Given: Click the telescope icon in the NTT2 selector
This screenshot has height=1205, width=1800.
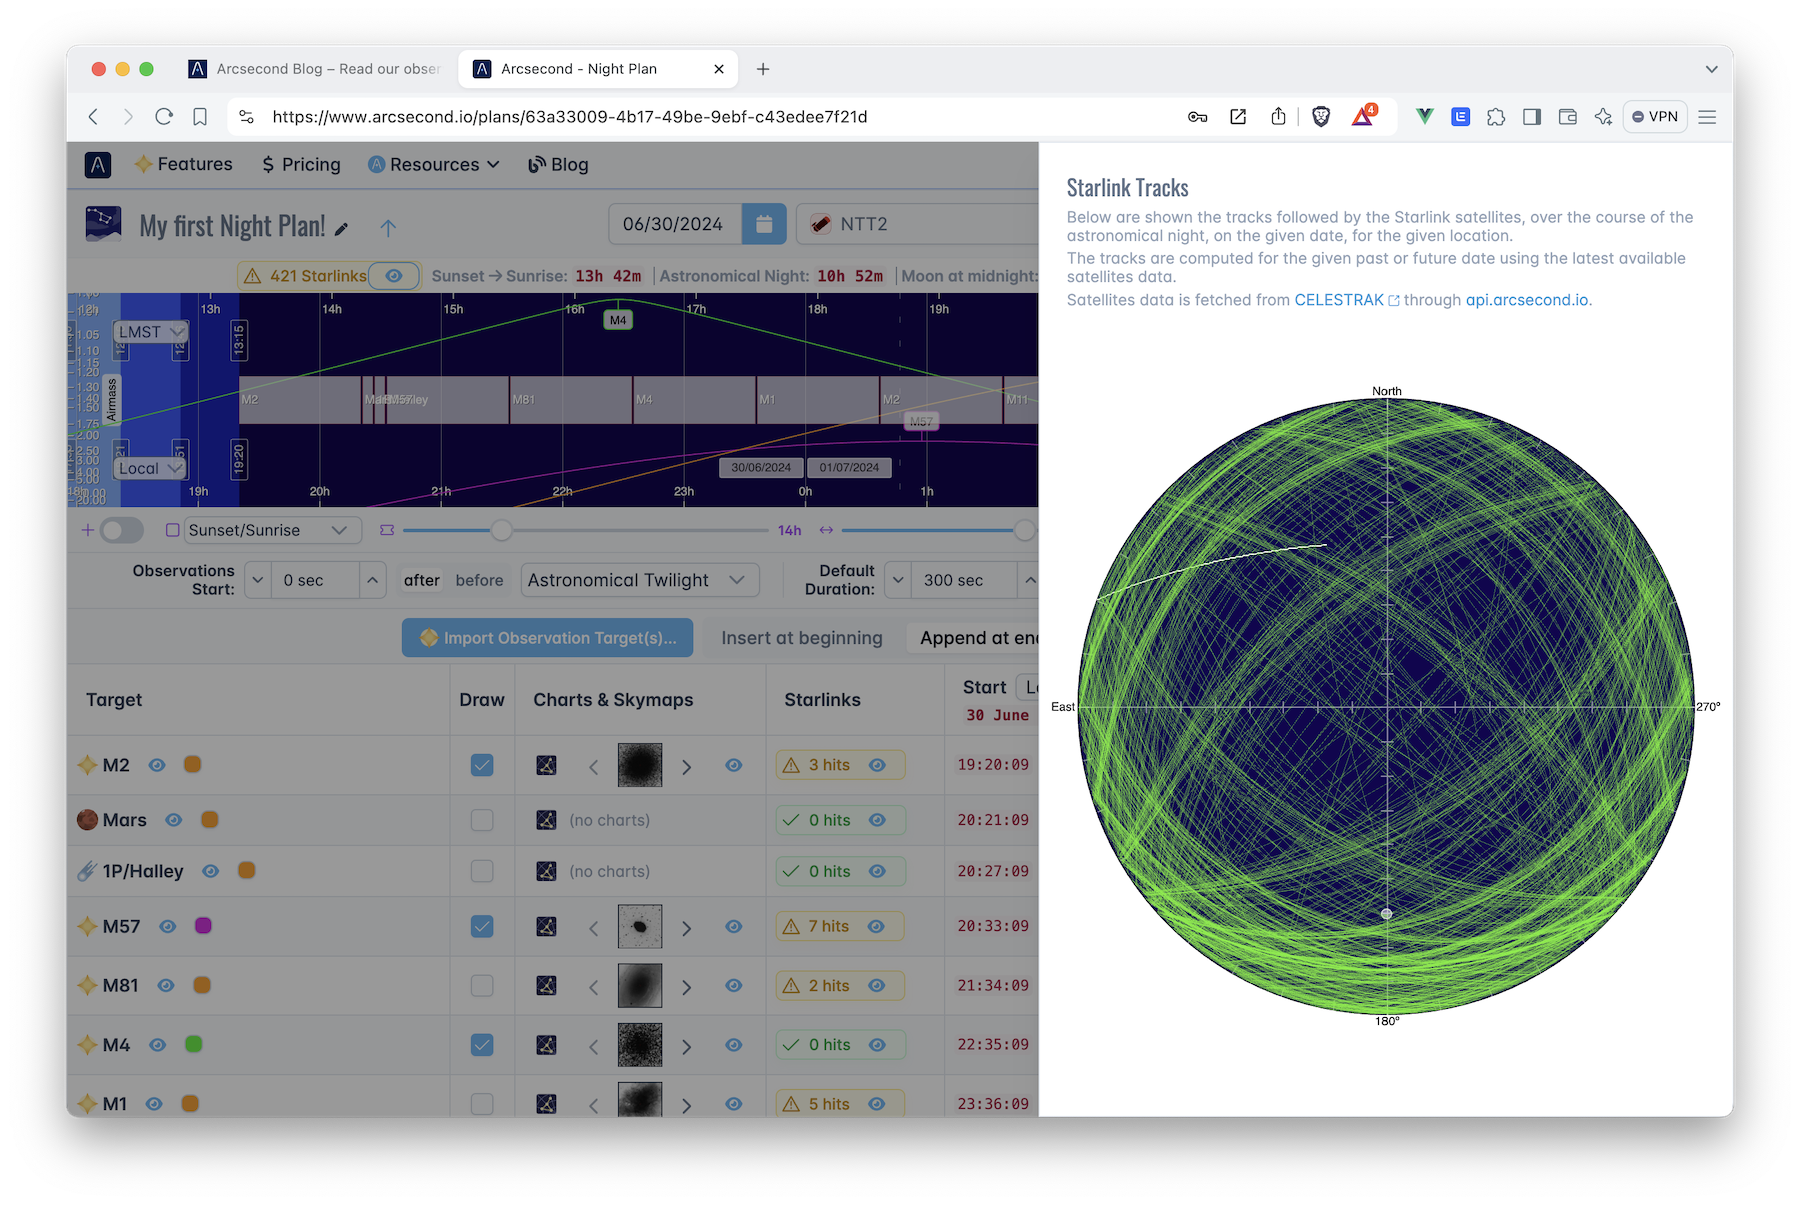Looking at the screenshot, I should [x=822, y=223].
